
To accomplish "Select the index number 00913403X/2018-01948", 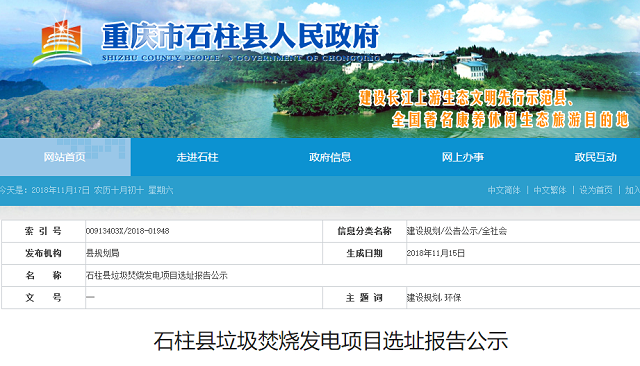I will (x=127, y=231).
